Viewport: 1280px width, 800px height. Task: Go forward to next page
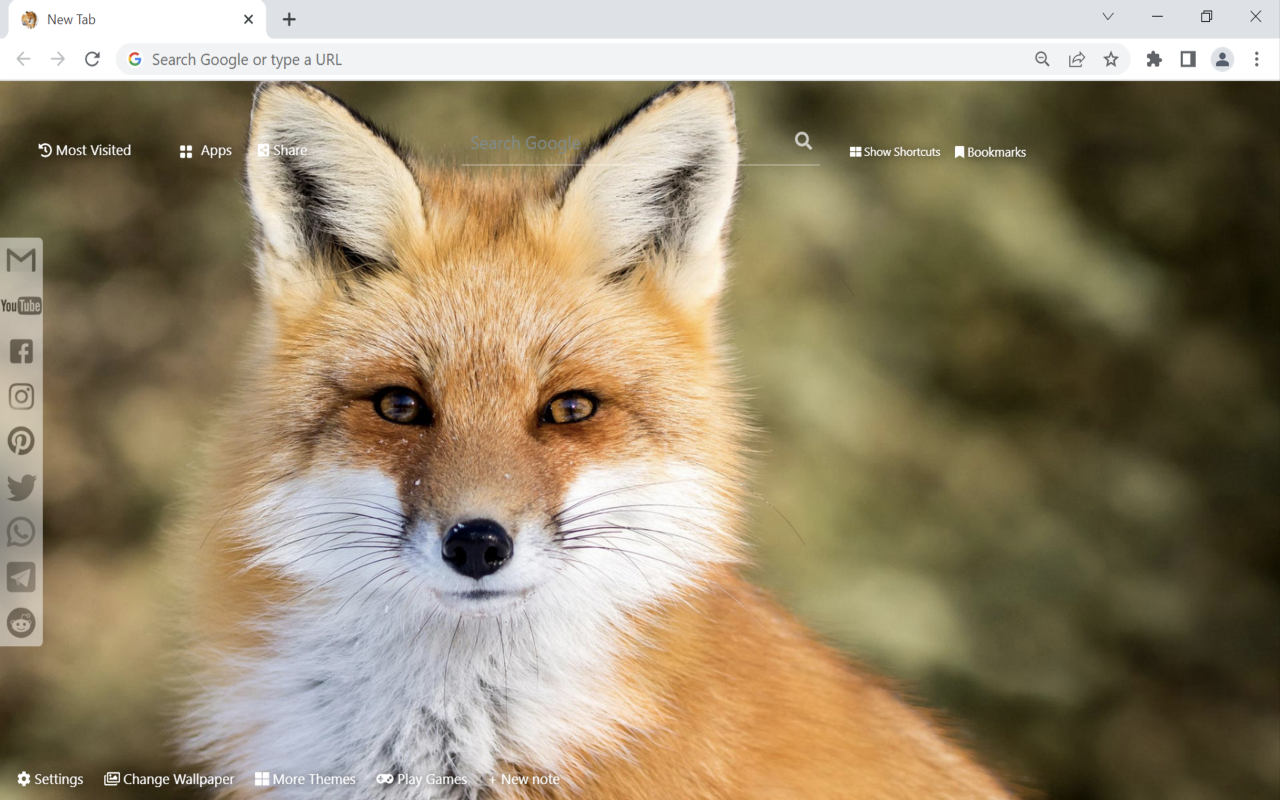pyautogui.click(x=58, y=59)
